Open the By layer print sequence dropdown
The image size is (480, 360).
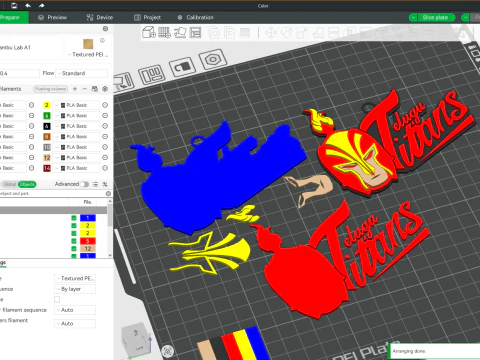click(x=75, y=289)
